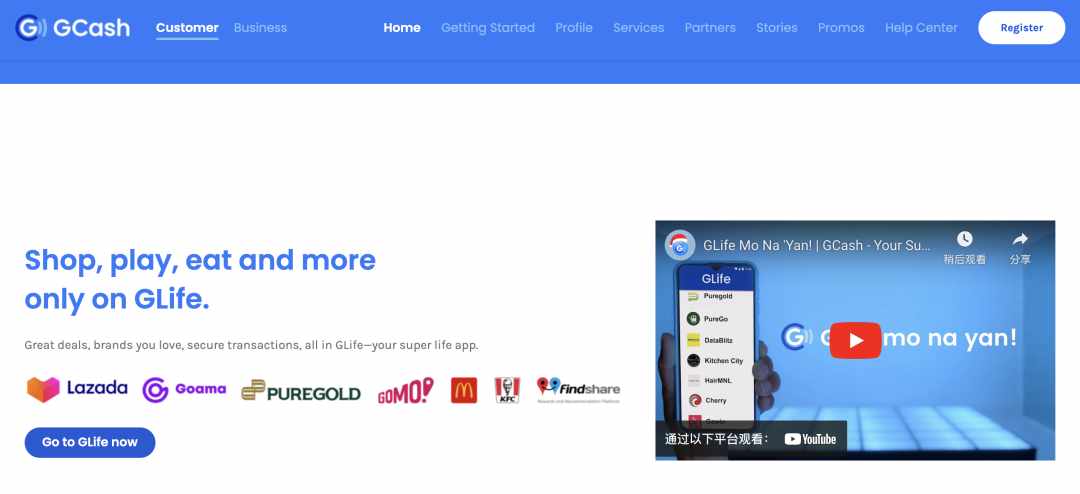Click the Findshare brand logo
This screenshot has width=1080, height=494.
pos(579,390)
